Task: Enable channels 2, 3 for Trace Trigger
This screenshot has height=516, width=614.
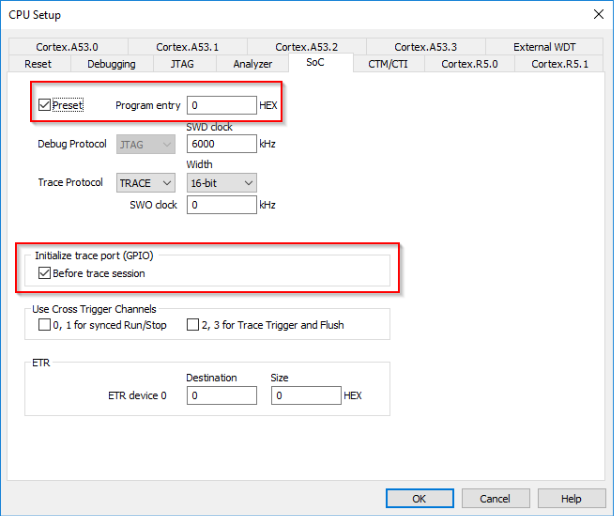Action: [193, 325]
